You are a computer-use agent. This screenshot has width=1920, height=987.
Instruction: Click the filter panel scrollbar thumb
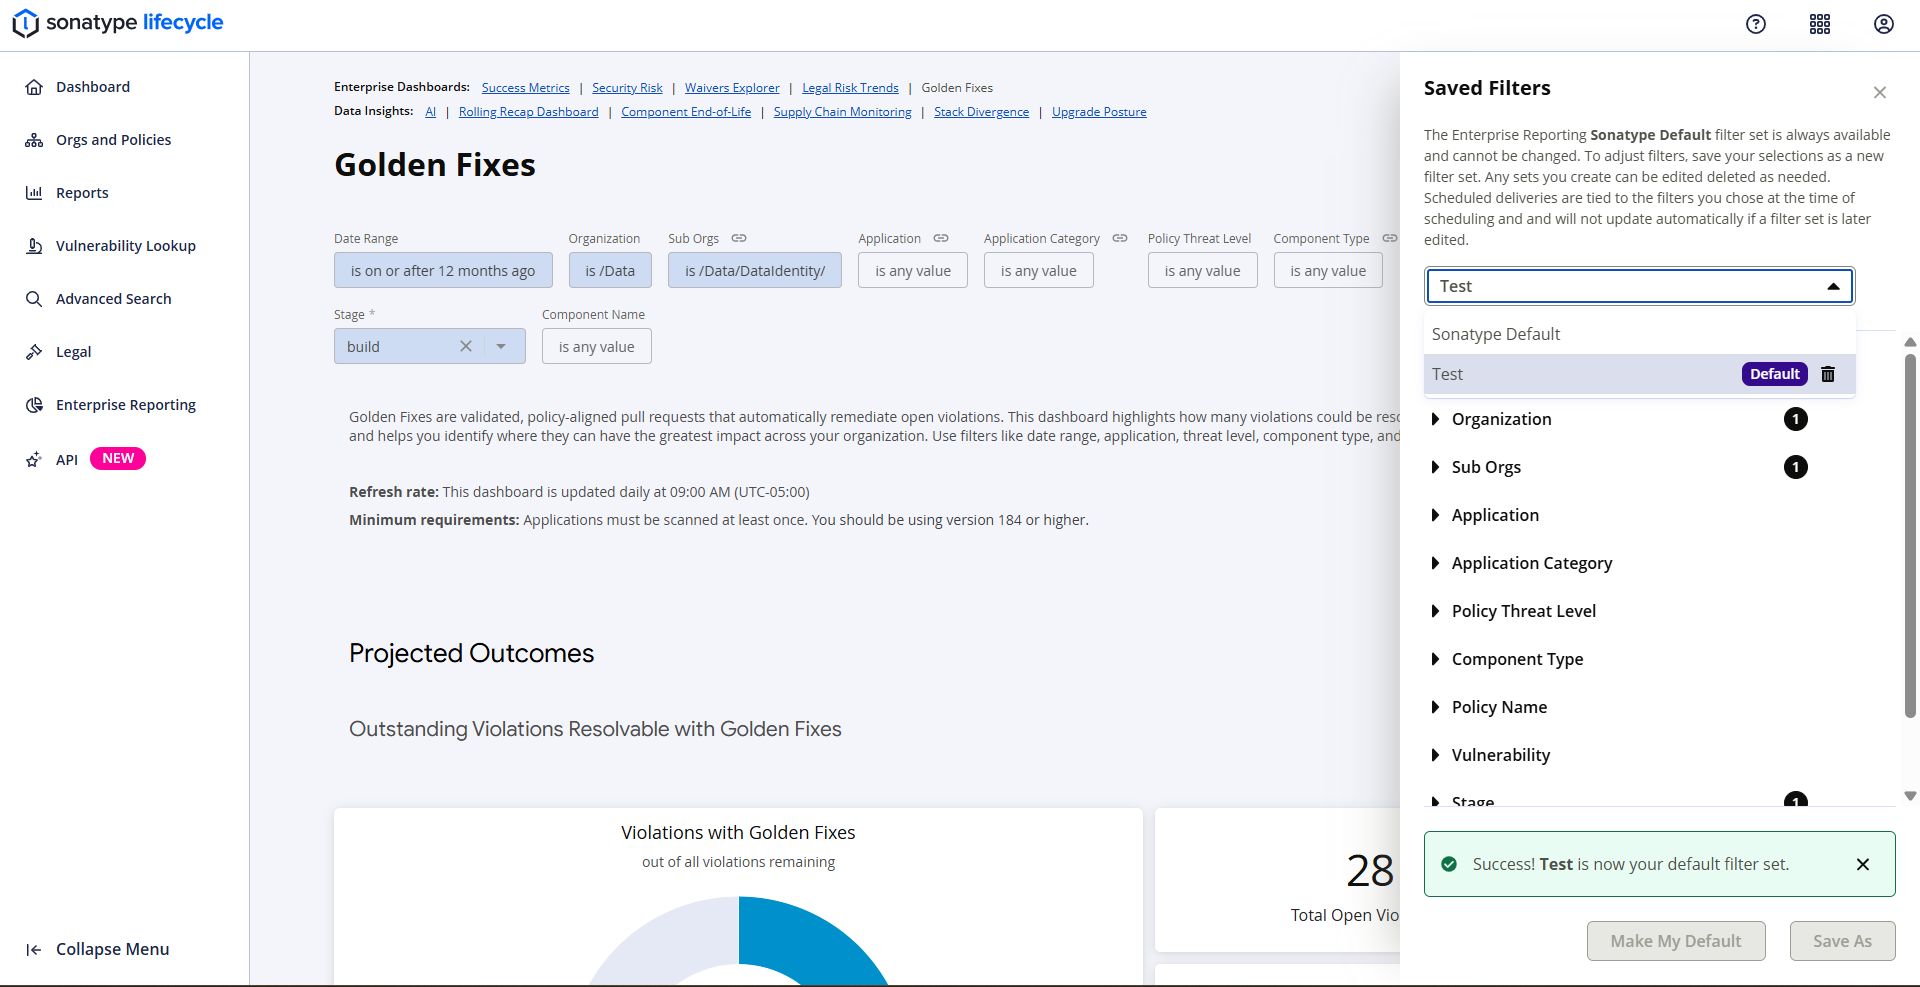(x=1910, y=535)
